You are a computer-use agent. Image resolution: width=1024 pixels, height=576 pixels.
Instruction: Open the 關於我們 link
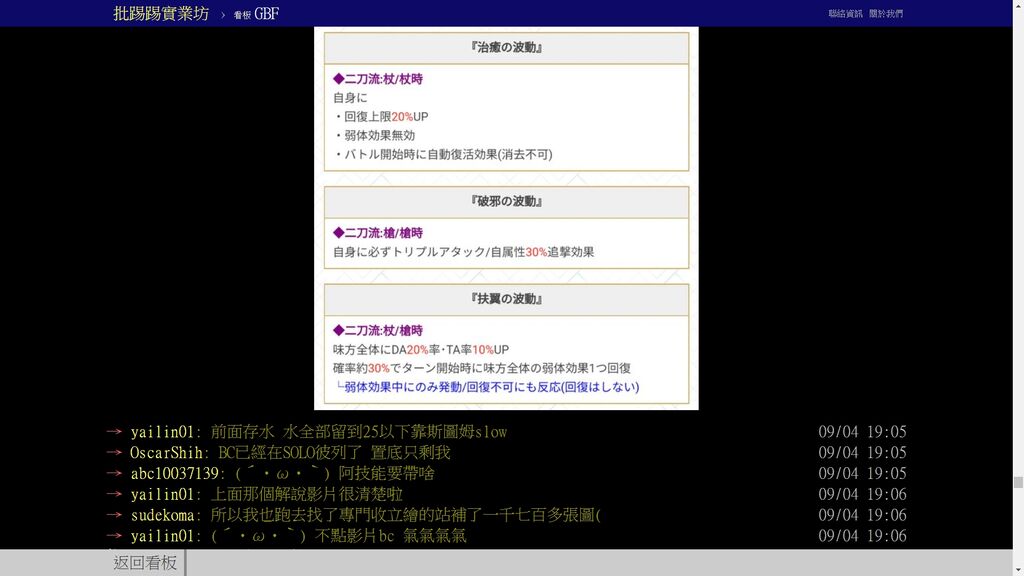pyautogui.click(x=886, y=14)
